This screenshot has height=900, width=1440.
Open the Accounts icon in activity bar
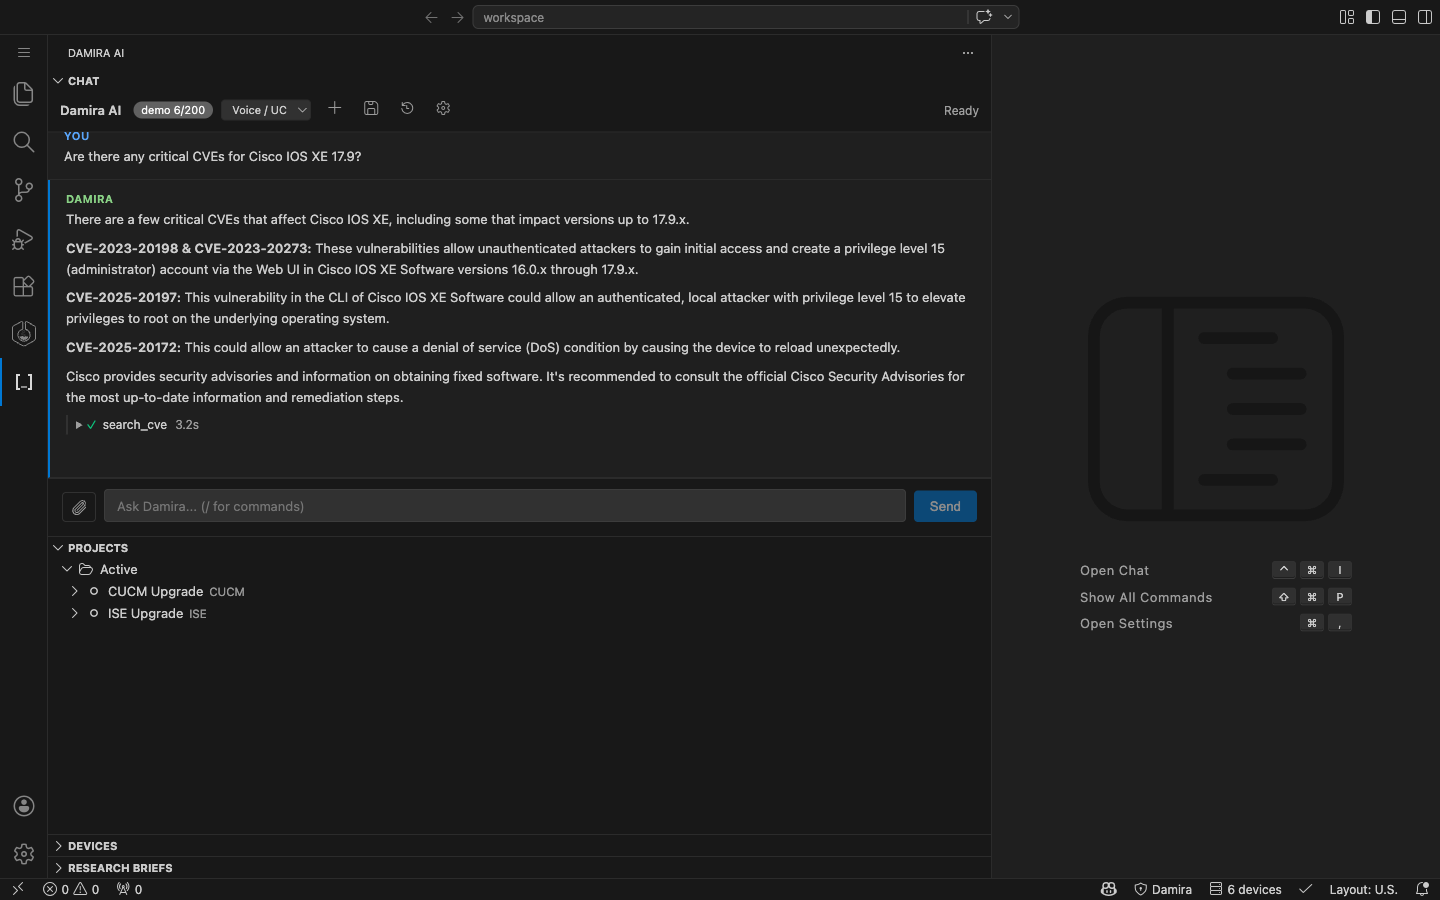tap(24, 806)
